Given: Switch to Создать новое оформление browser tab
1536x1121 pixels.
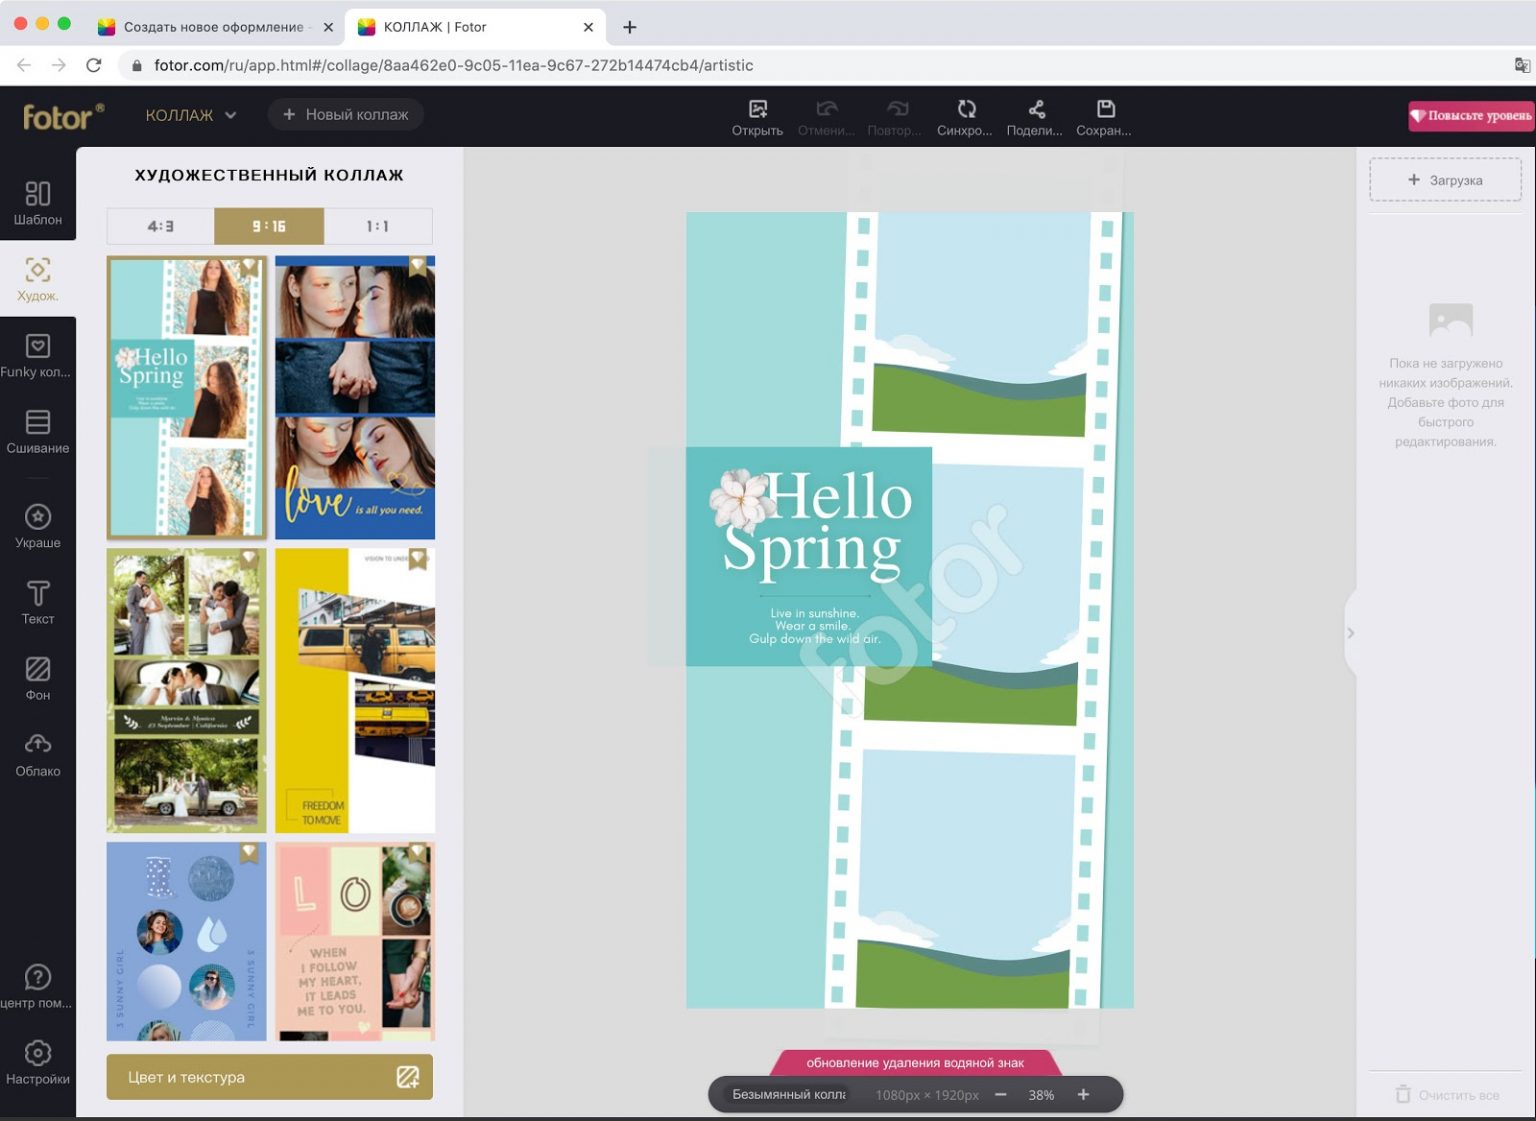Looking at the screenshot, I should coord(213,27).
